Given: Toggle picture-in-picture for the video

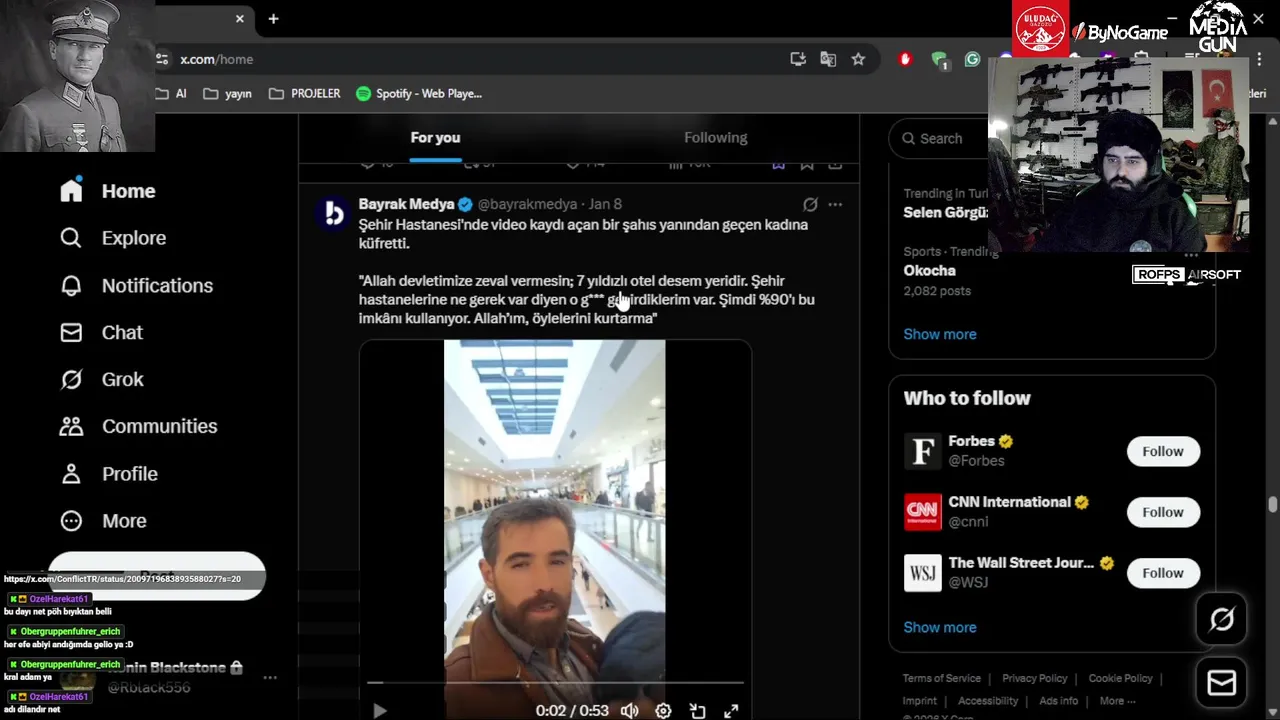Looking at the screenshot, I should [x=697, y=711].
